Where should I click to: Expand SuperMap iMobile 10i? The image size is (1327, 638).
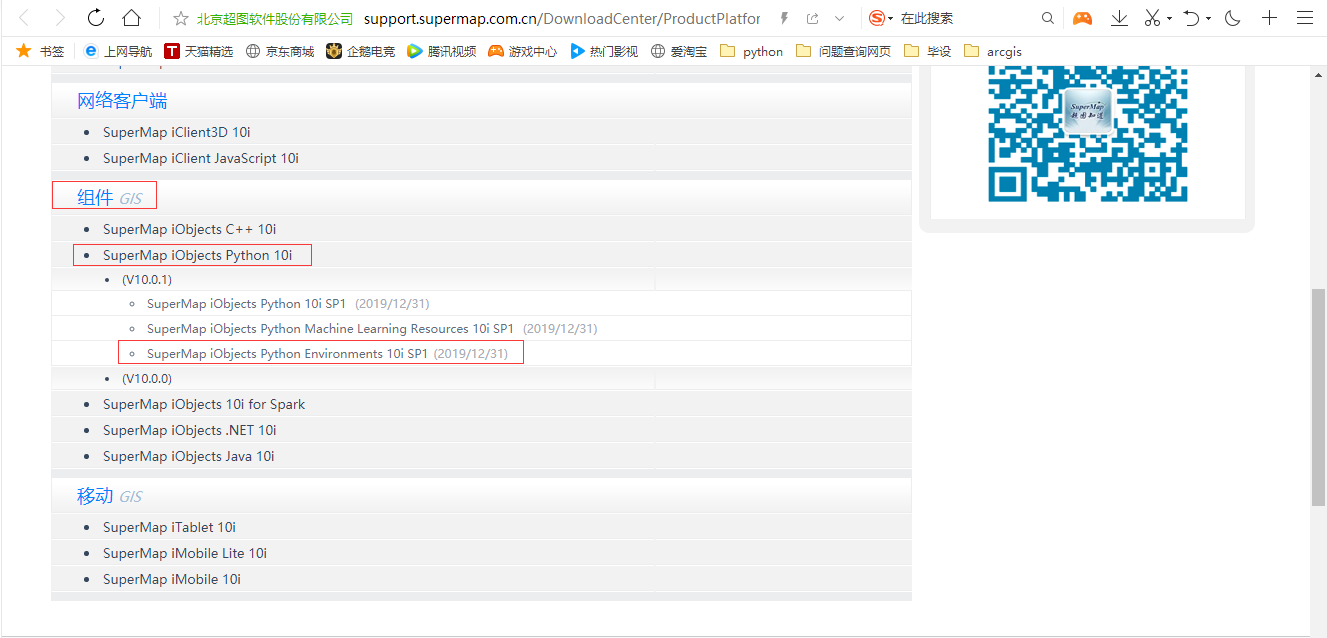[x=172, y=579]
